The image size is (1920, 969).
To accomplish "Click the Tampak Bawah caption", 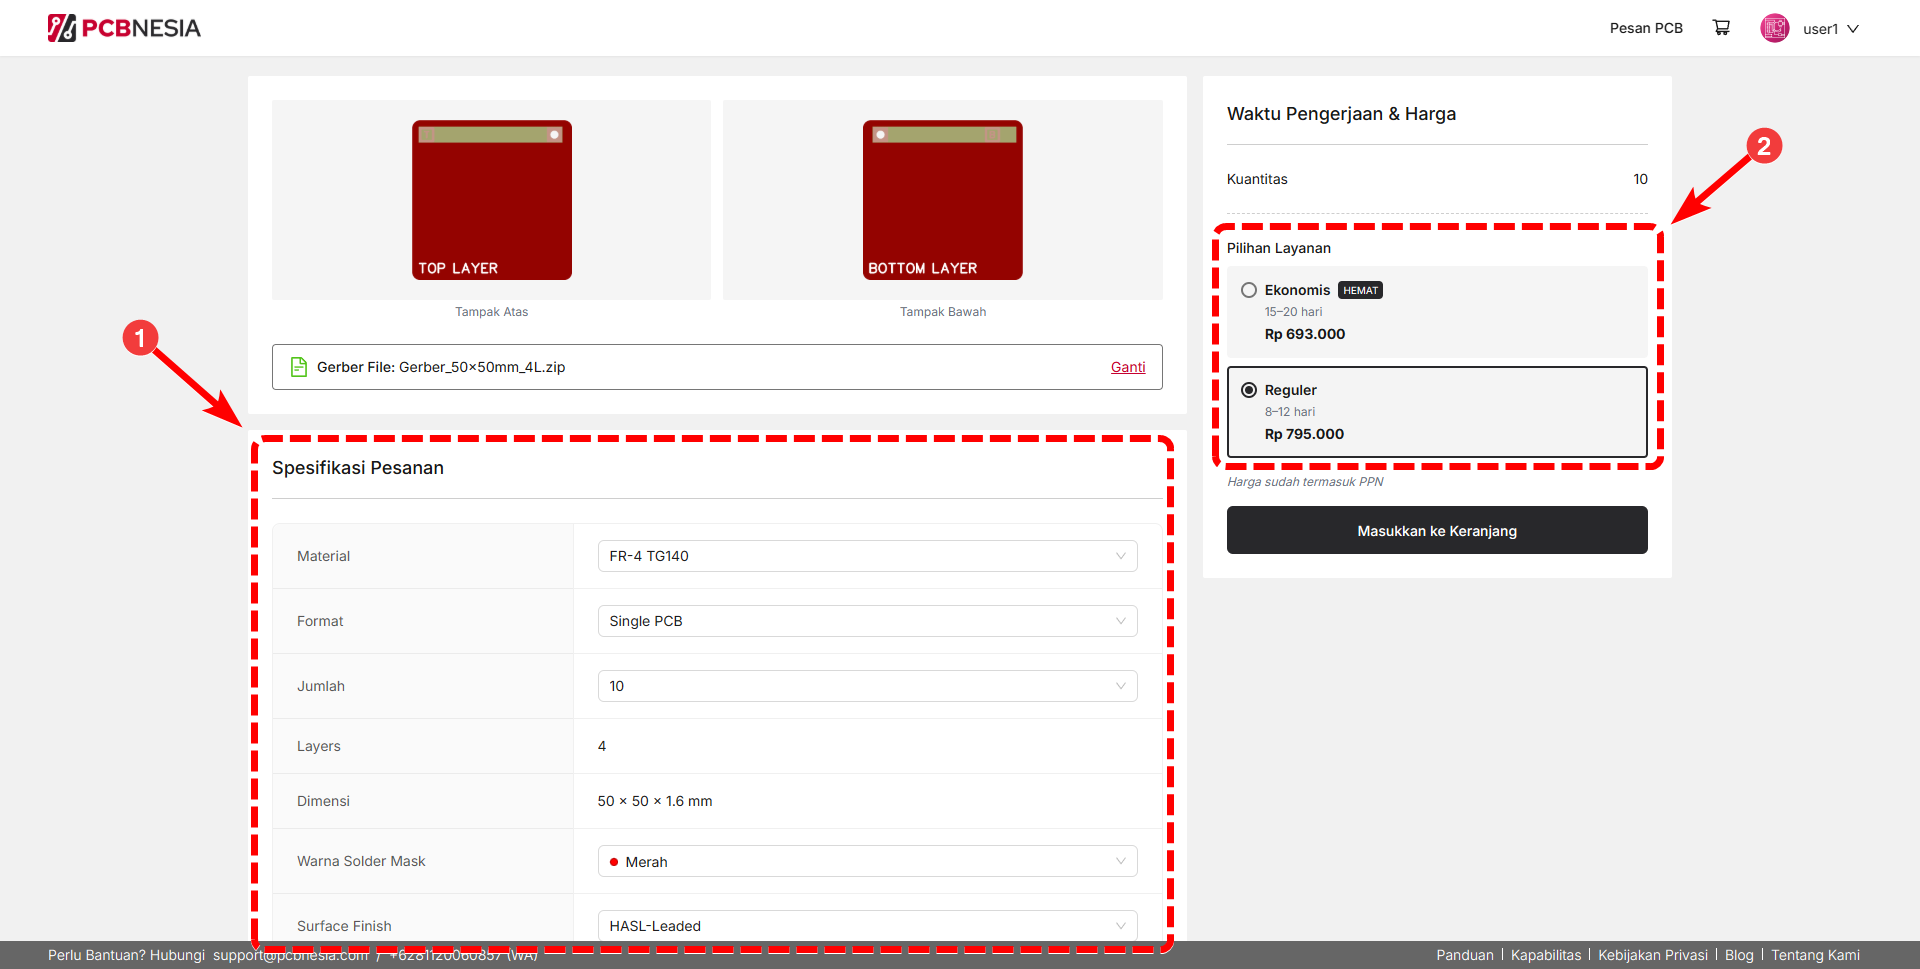I will (x=943, y=312).
